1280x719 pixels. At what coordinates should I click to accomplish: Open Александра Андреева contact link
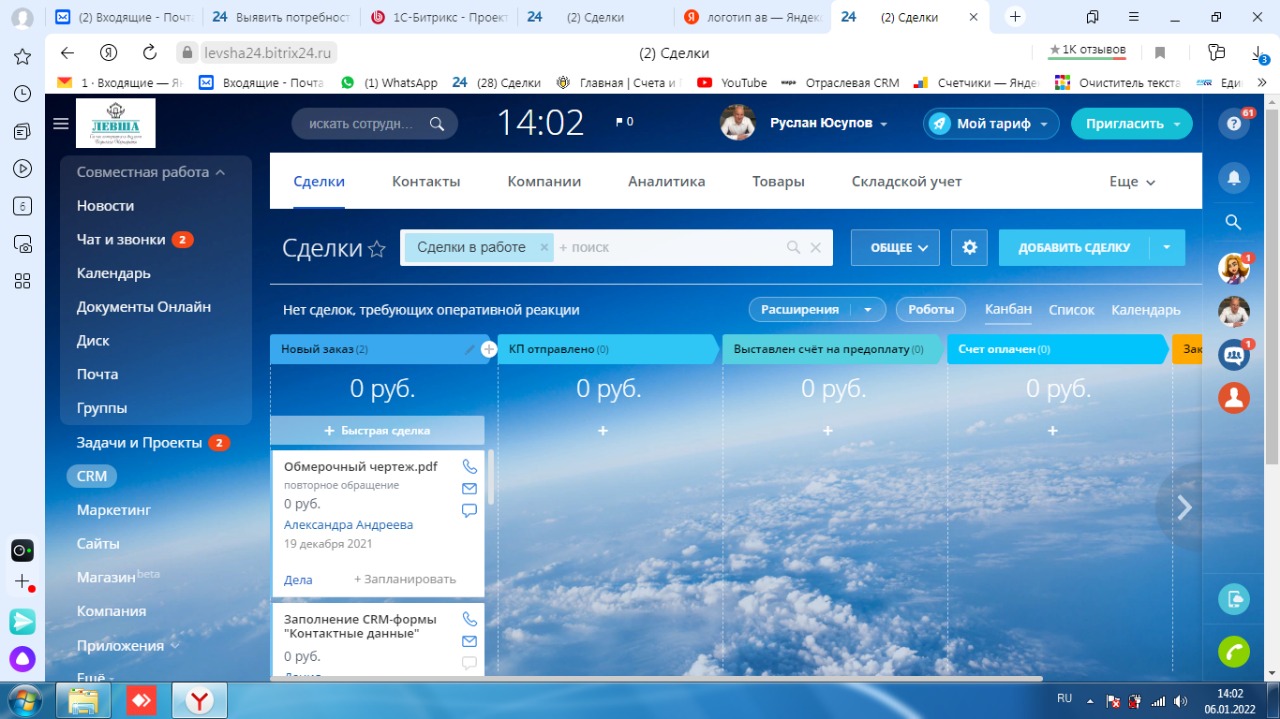click(x=348, y=524)
